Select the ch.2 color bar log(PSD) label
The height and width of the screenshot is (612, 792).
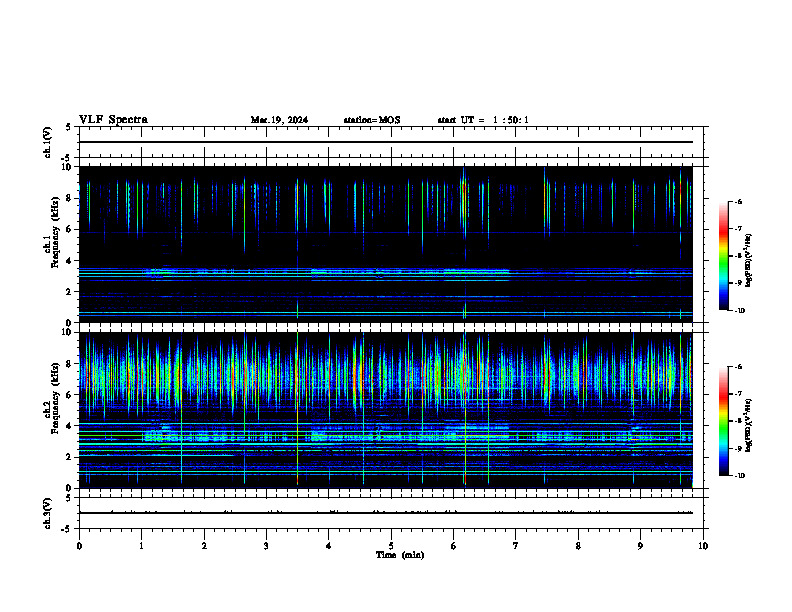[x=748, y=425]
